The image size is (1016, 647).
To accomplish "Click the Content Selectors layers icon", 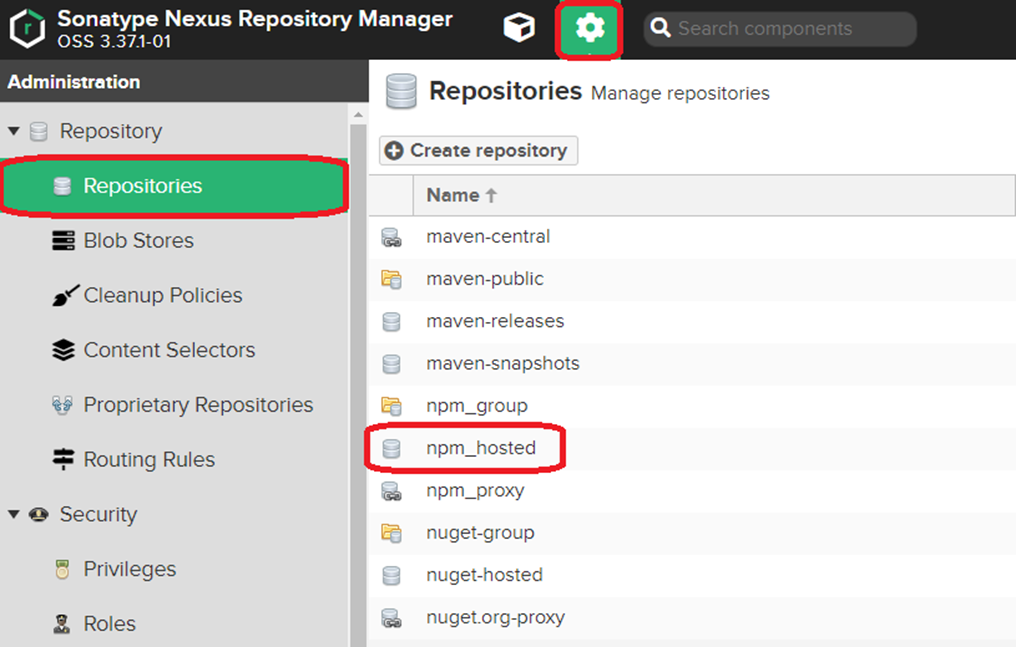I will (63, 350).
